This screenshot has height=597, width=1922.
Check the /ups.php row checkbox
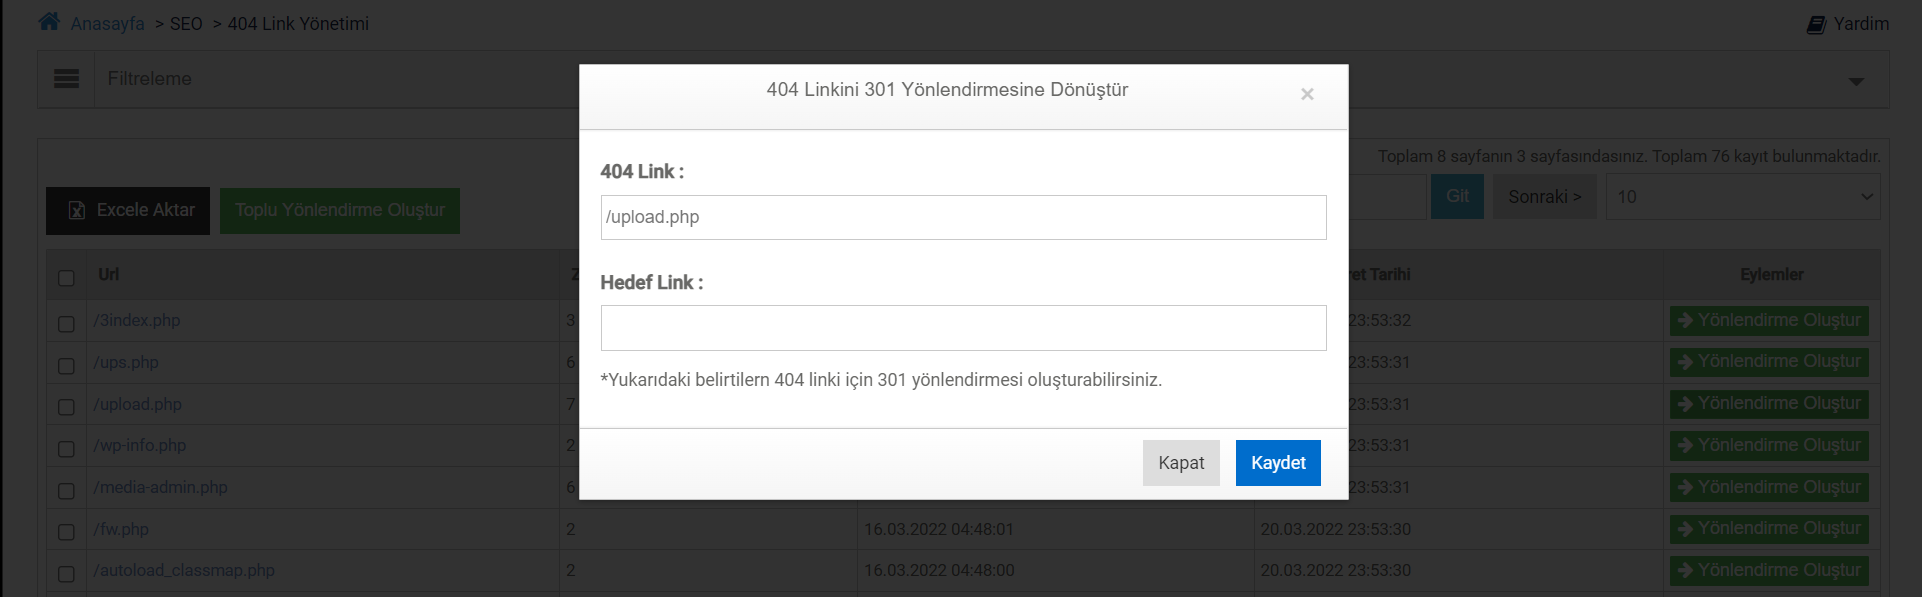tap(66, 366)
